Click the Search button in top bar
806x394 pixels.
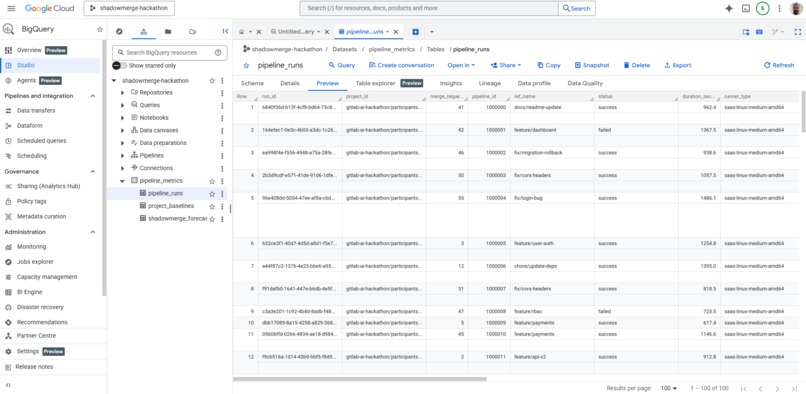577,8
